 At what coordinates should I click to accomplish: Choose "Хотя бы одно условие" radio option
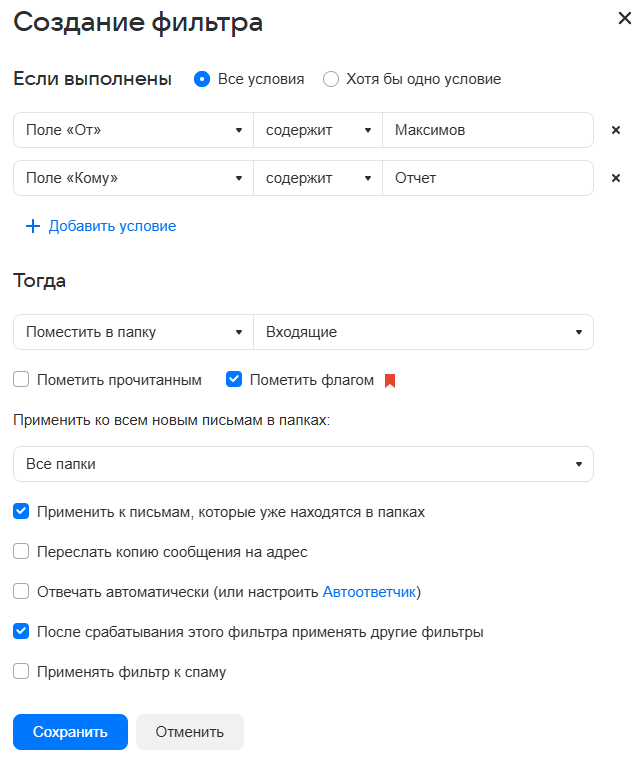pyautogui.click(x=331, y=79)
